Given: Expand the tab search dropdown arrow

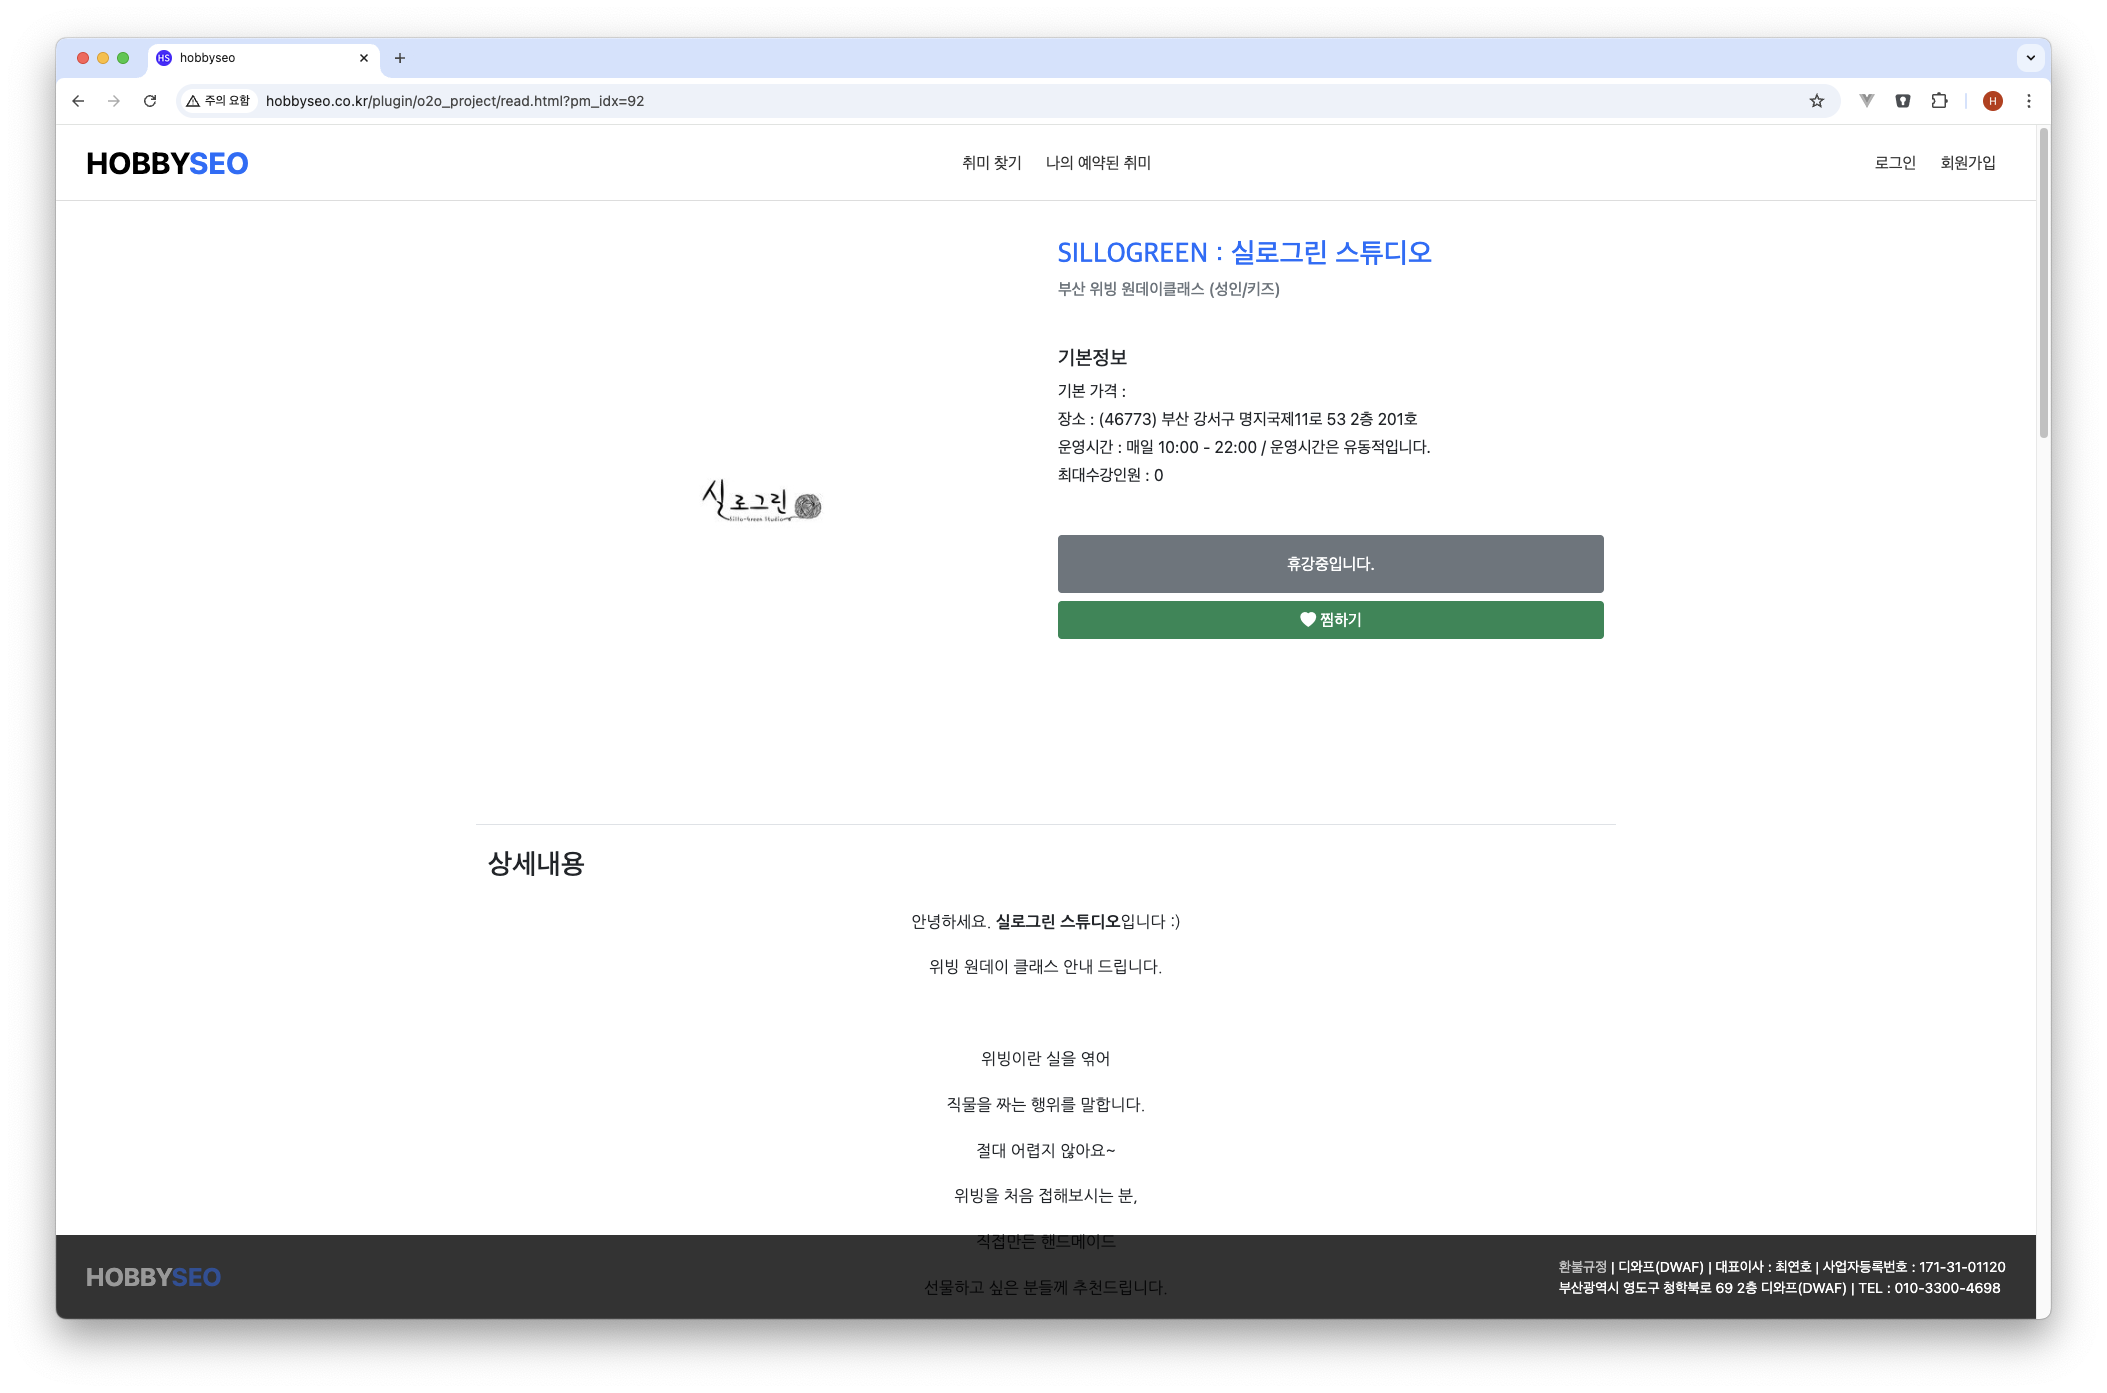Looking at the screenshot, I should (x=2031, y=58).
